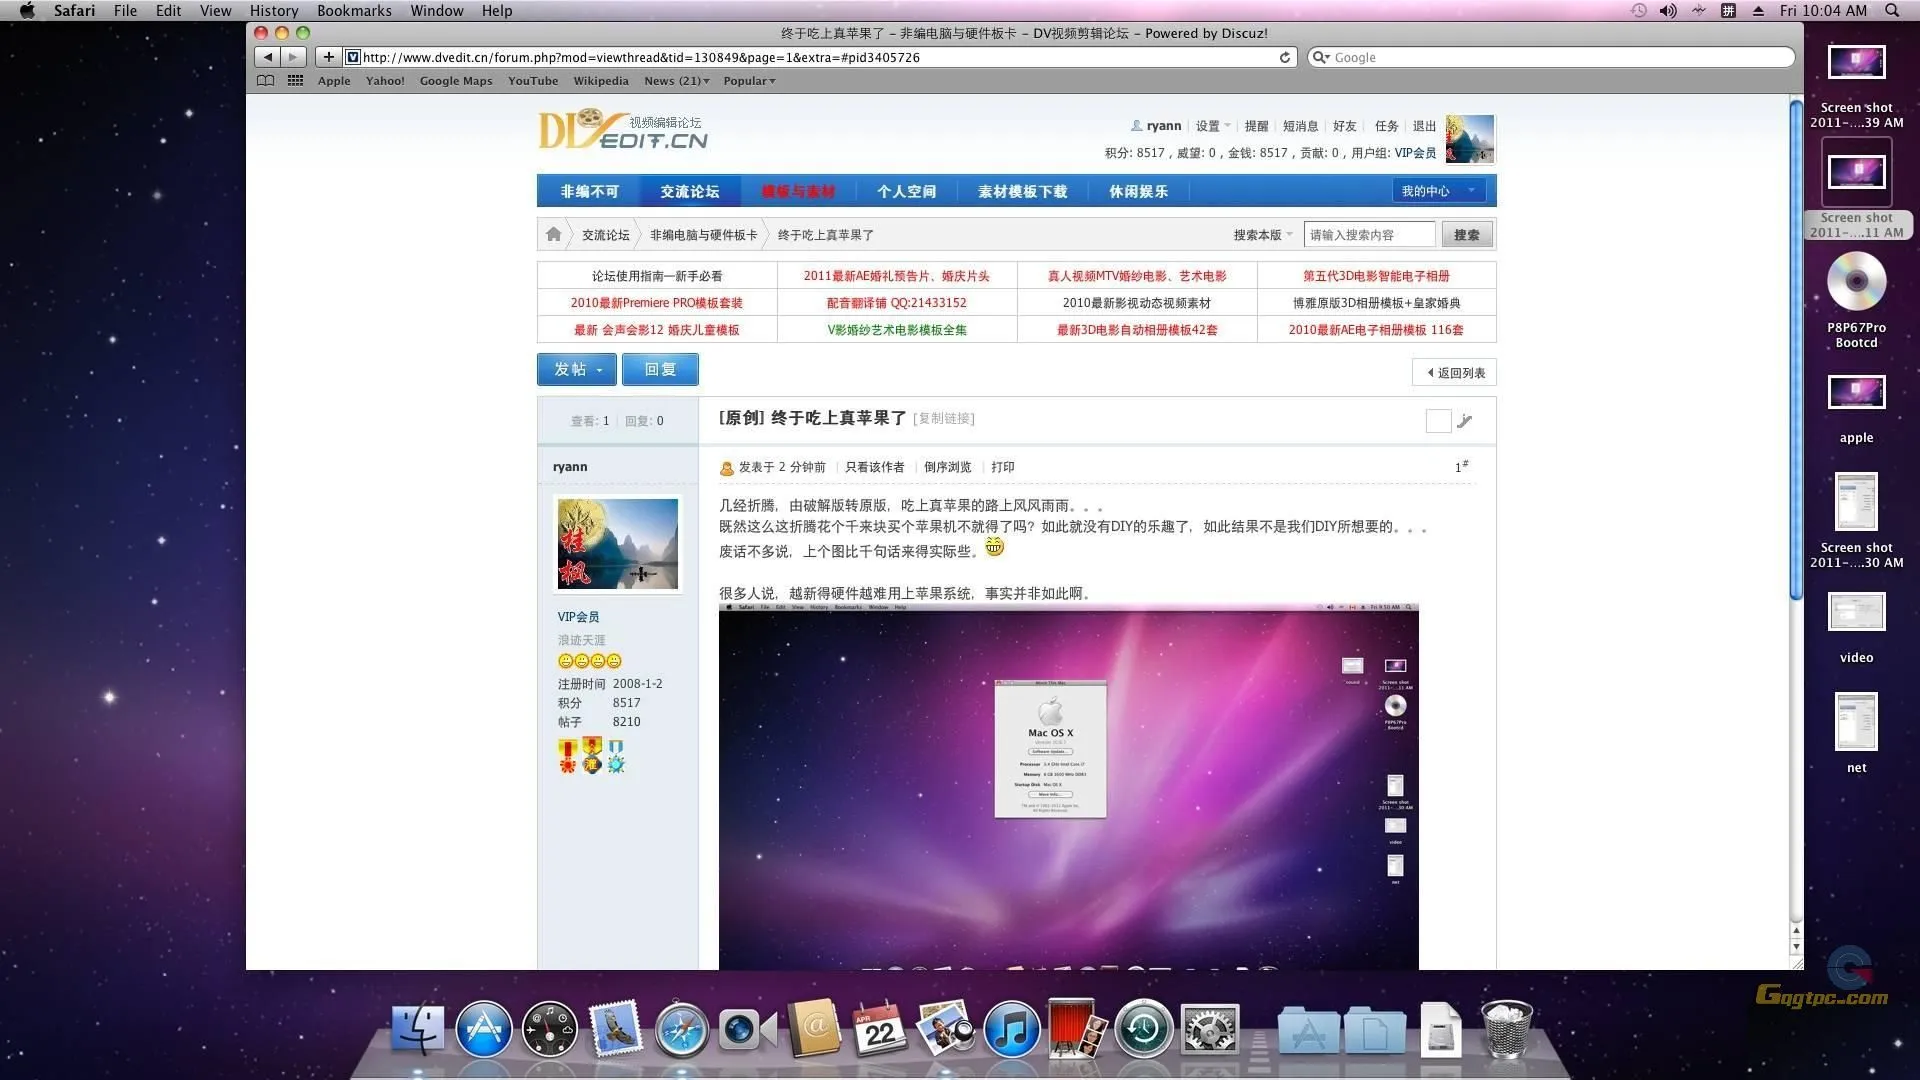Enable 倒序浏览 reverse post order
Viewport: 1920px width, 1080px height.
(947, 467)
